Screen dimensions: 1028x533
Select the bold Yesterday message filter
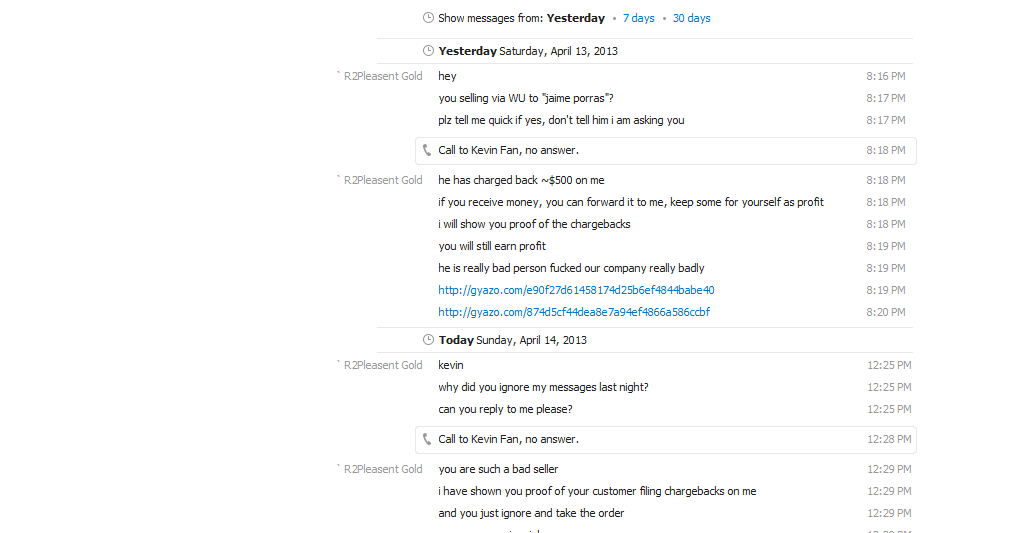click(575, 18)
